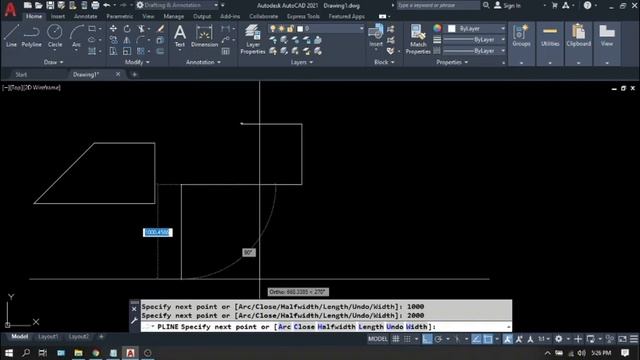Switch to the View ribbon tab

click(148, 17)
